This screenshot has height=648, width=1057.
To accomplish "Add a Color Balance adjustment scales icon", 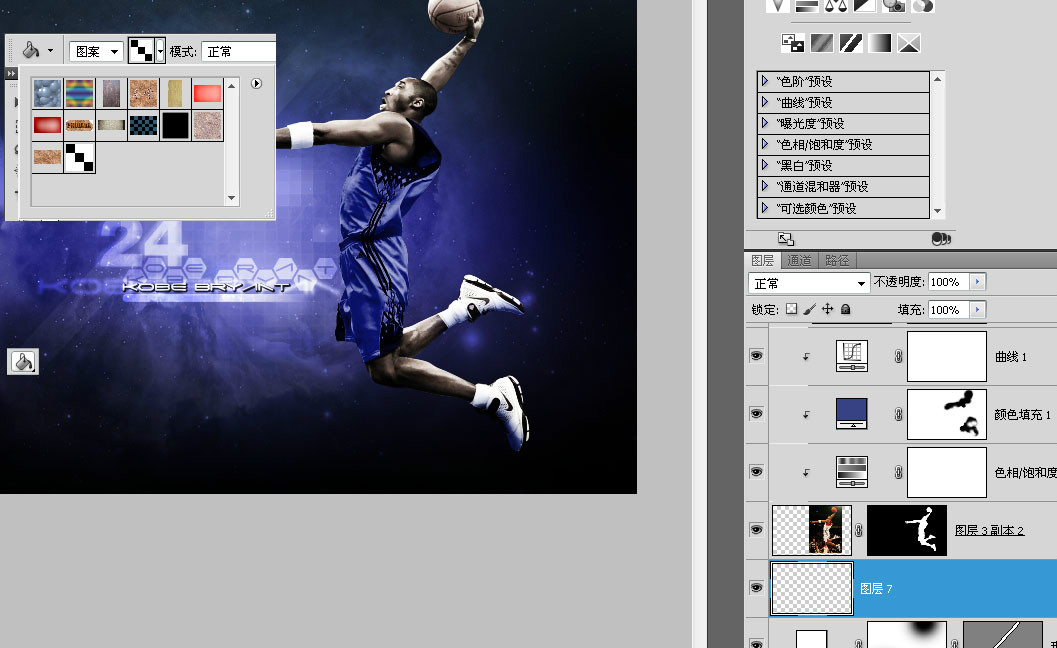I will coord(836,6).
